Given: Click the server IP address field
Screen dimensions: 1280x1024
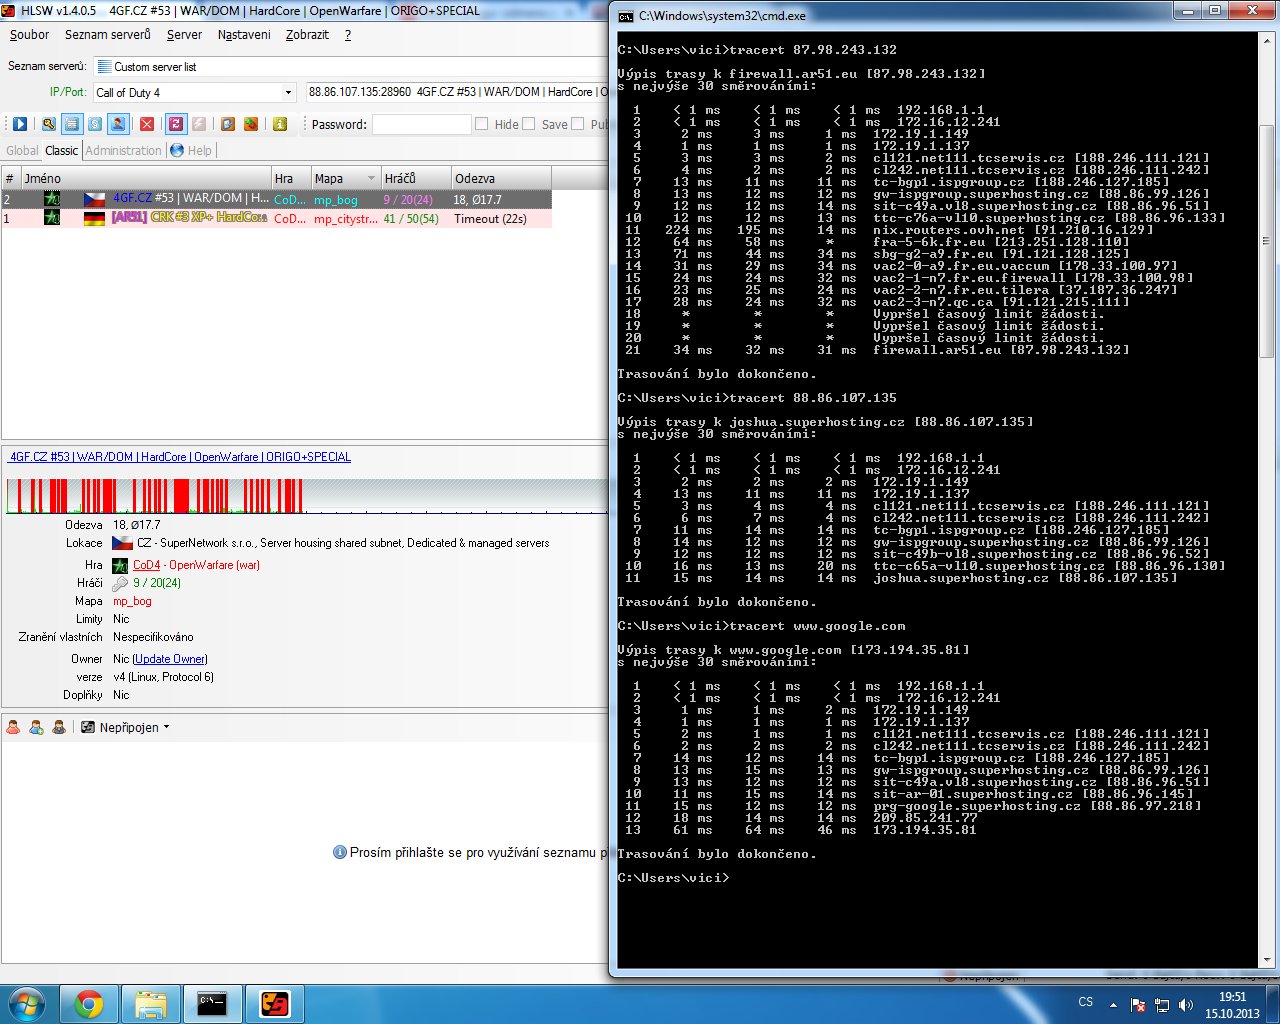Looking at the screenshot, I should pos(457,92).
